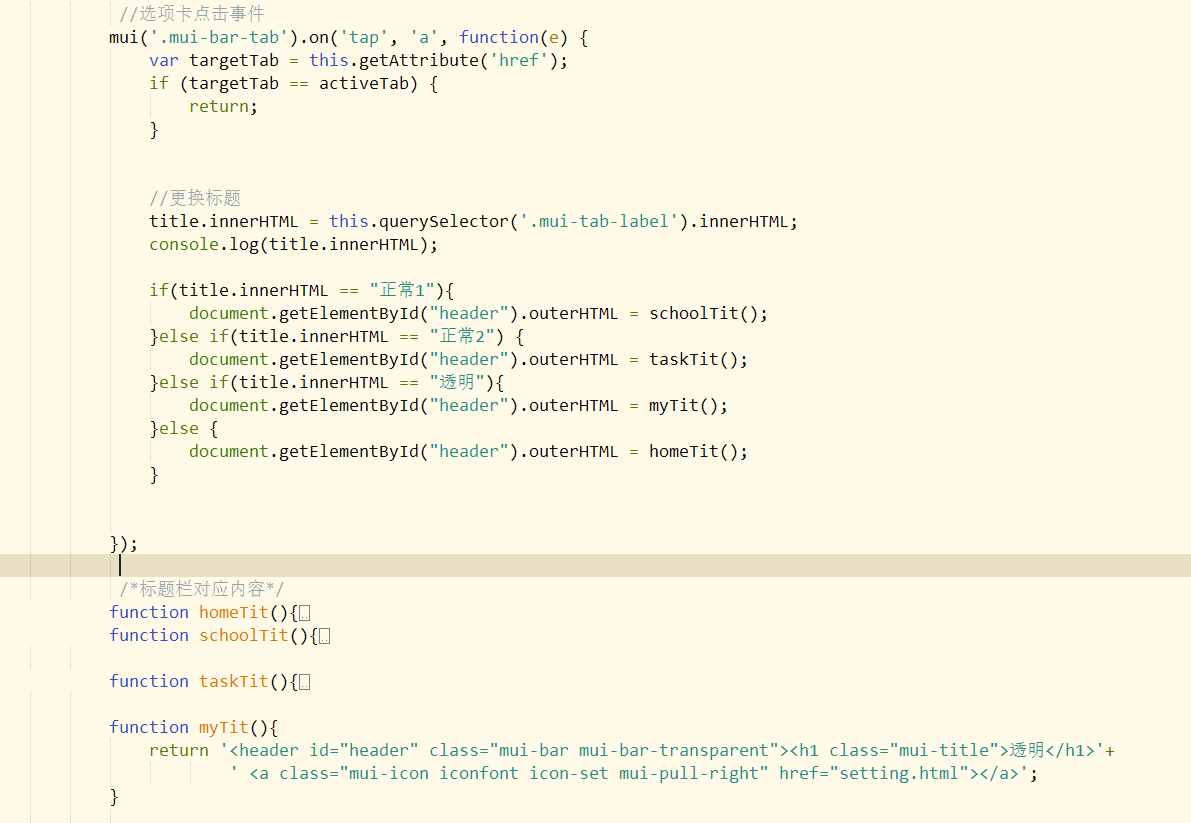
Task: Click the 'tap' event string
Action: [x=364, y=37]
